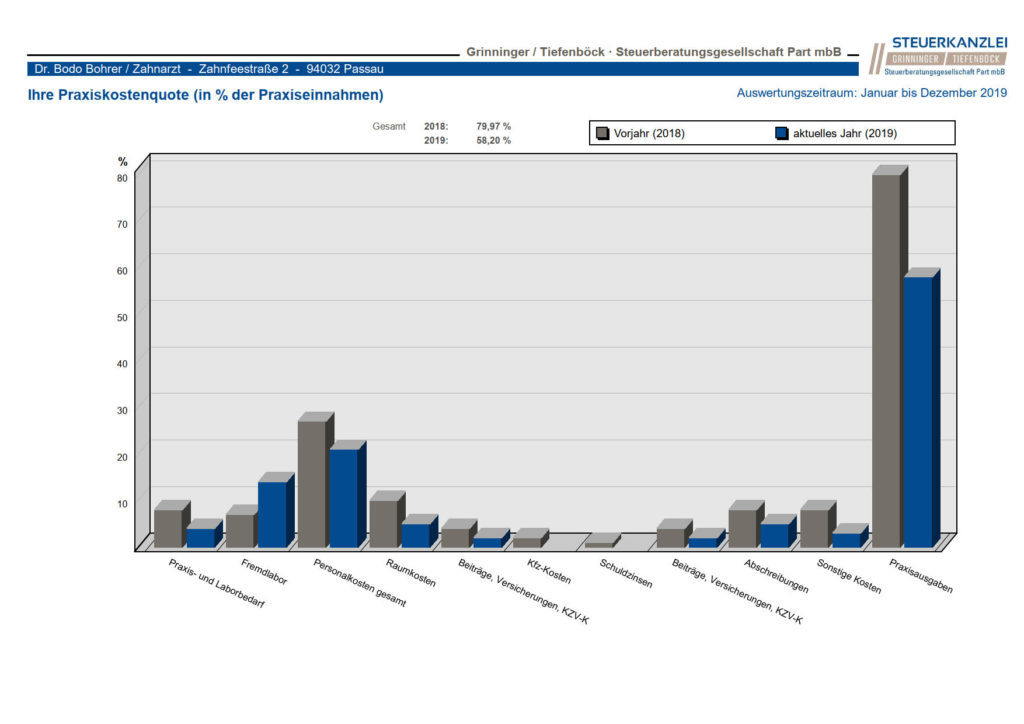This screenshot has width=1024, height=724.
Task: Click the tall blue 2019 Praxisausgaben bar
Action: tap(919, 412)
